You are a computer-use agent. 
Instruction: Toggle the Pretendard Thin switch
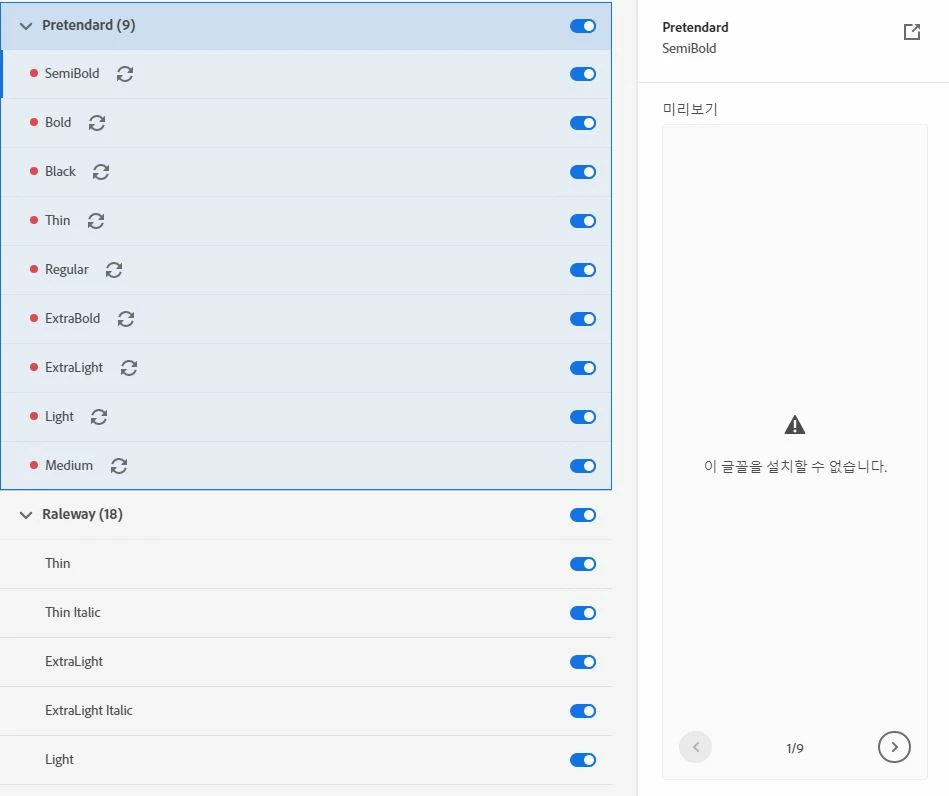coord(583,221)
